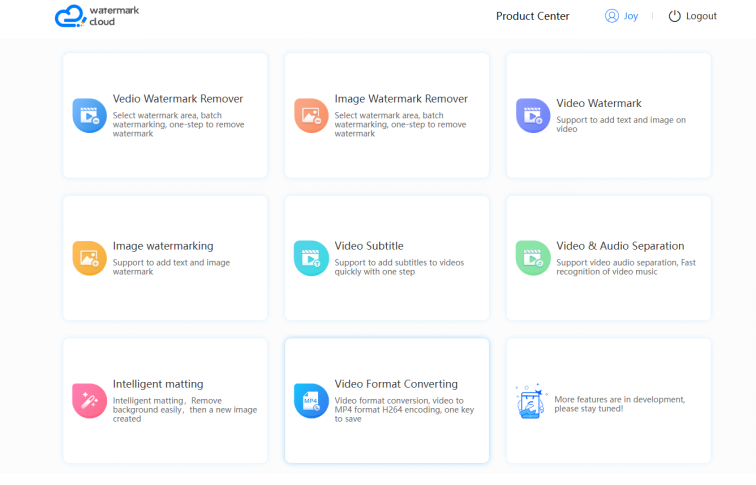This screenshot has width=756, height=485.
Task: Click 'Support to add text and image watermark'
Action: click(x=171, y=267)
